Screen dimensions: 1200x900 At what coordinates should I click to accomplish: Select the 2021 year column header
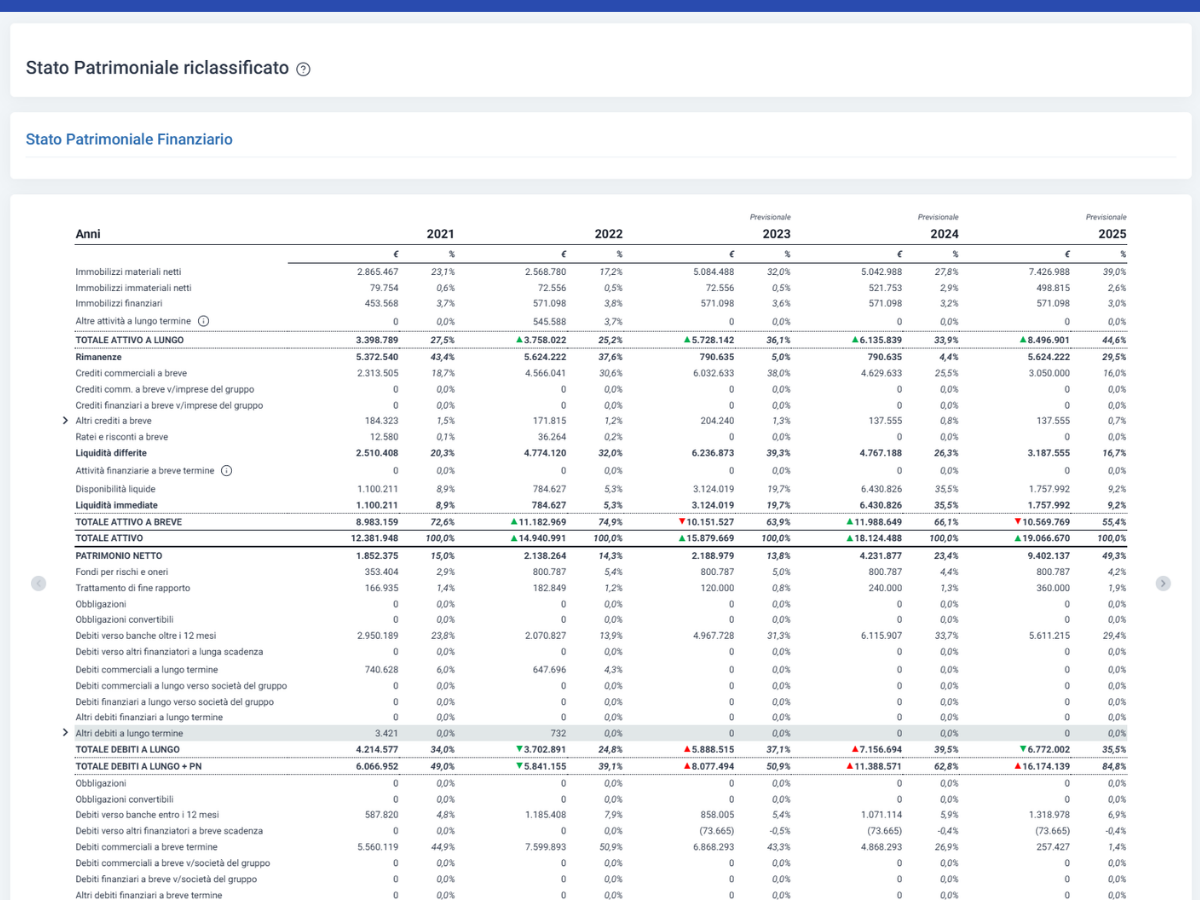tap(440, 234)
